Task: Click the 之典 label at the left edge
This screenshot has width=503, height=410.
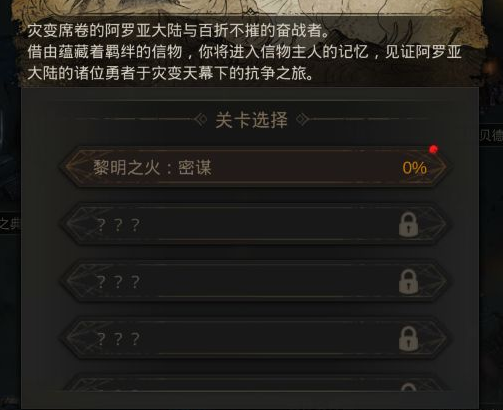Action: coord(10,223)
